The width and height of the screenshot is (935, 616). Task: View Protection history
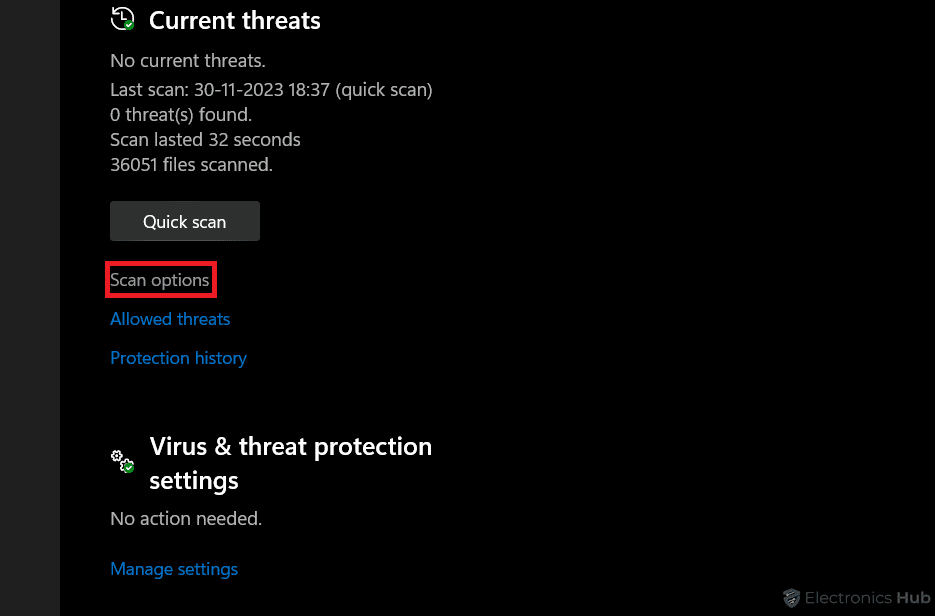coord(178,358)
